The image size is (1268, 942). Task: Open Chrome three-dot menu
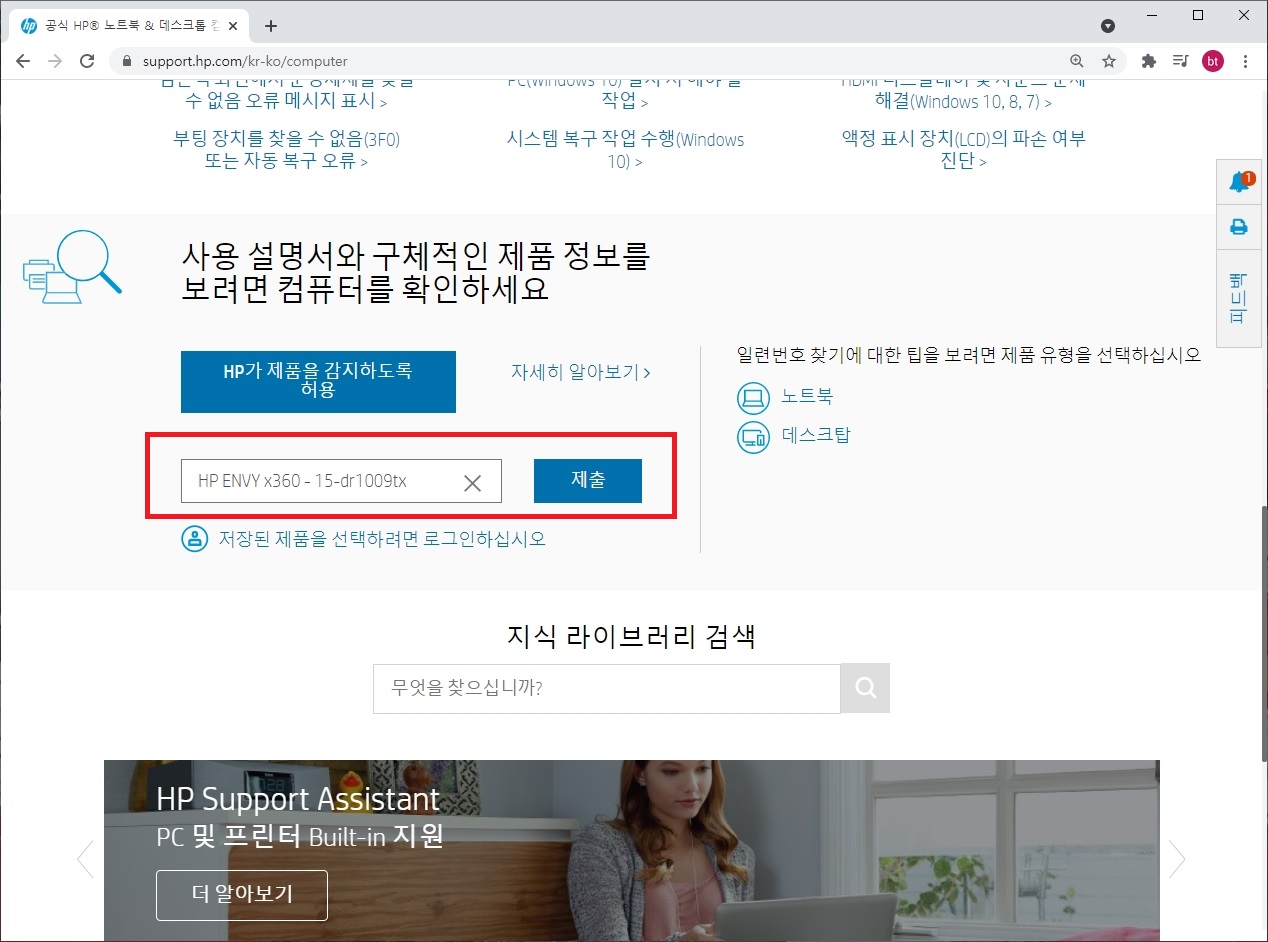click(1245, 61)
